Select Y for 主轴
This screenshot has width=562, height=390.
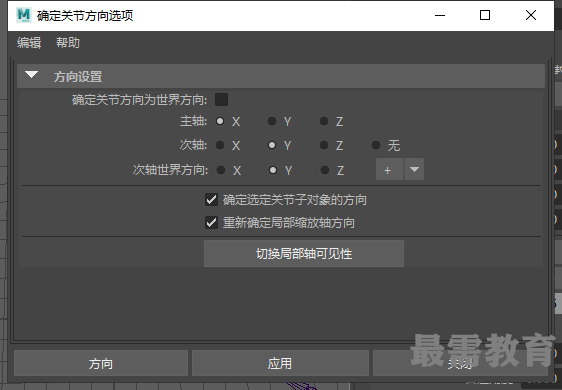[x=272, y=121]
